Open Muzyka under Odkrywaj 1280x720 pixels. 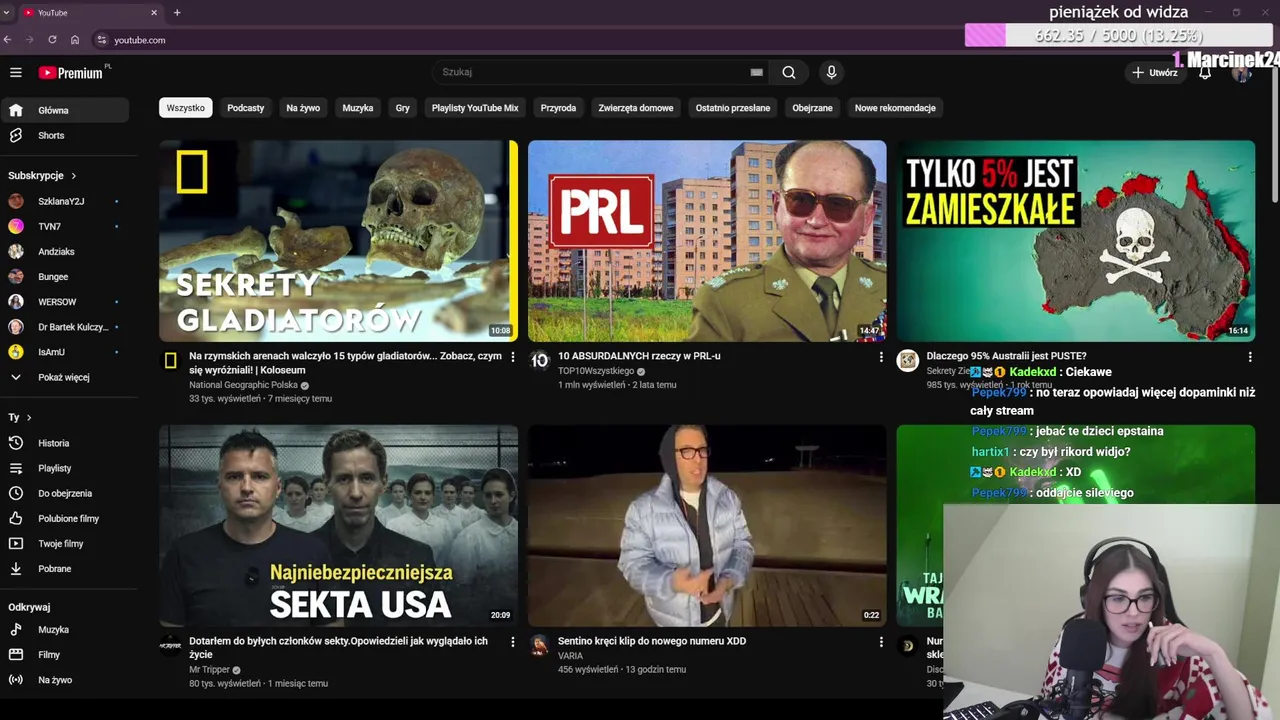(65, 629)
